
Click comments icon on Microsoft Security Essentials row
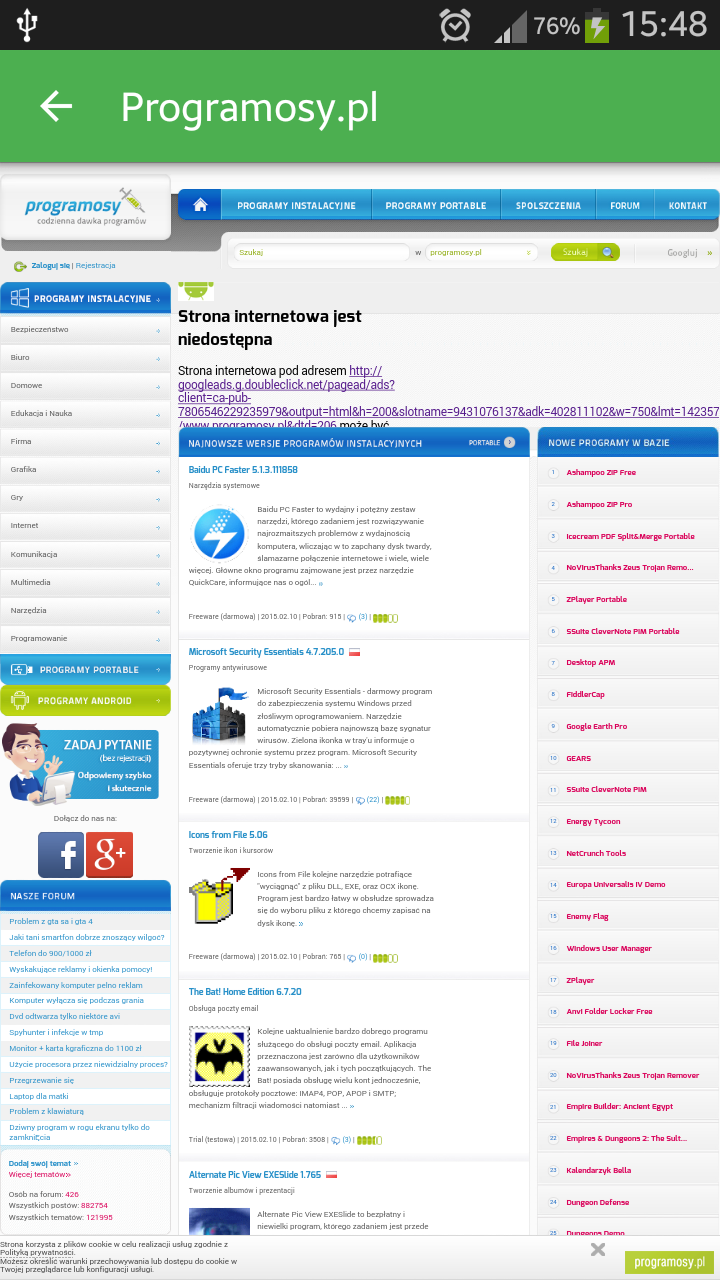point(359,799)
